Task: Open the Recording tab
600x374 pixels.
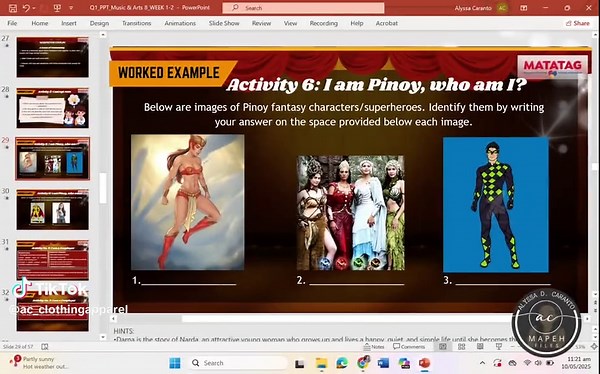Action: [324, 23]
